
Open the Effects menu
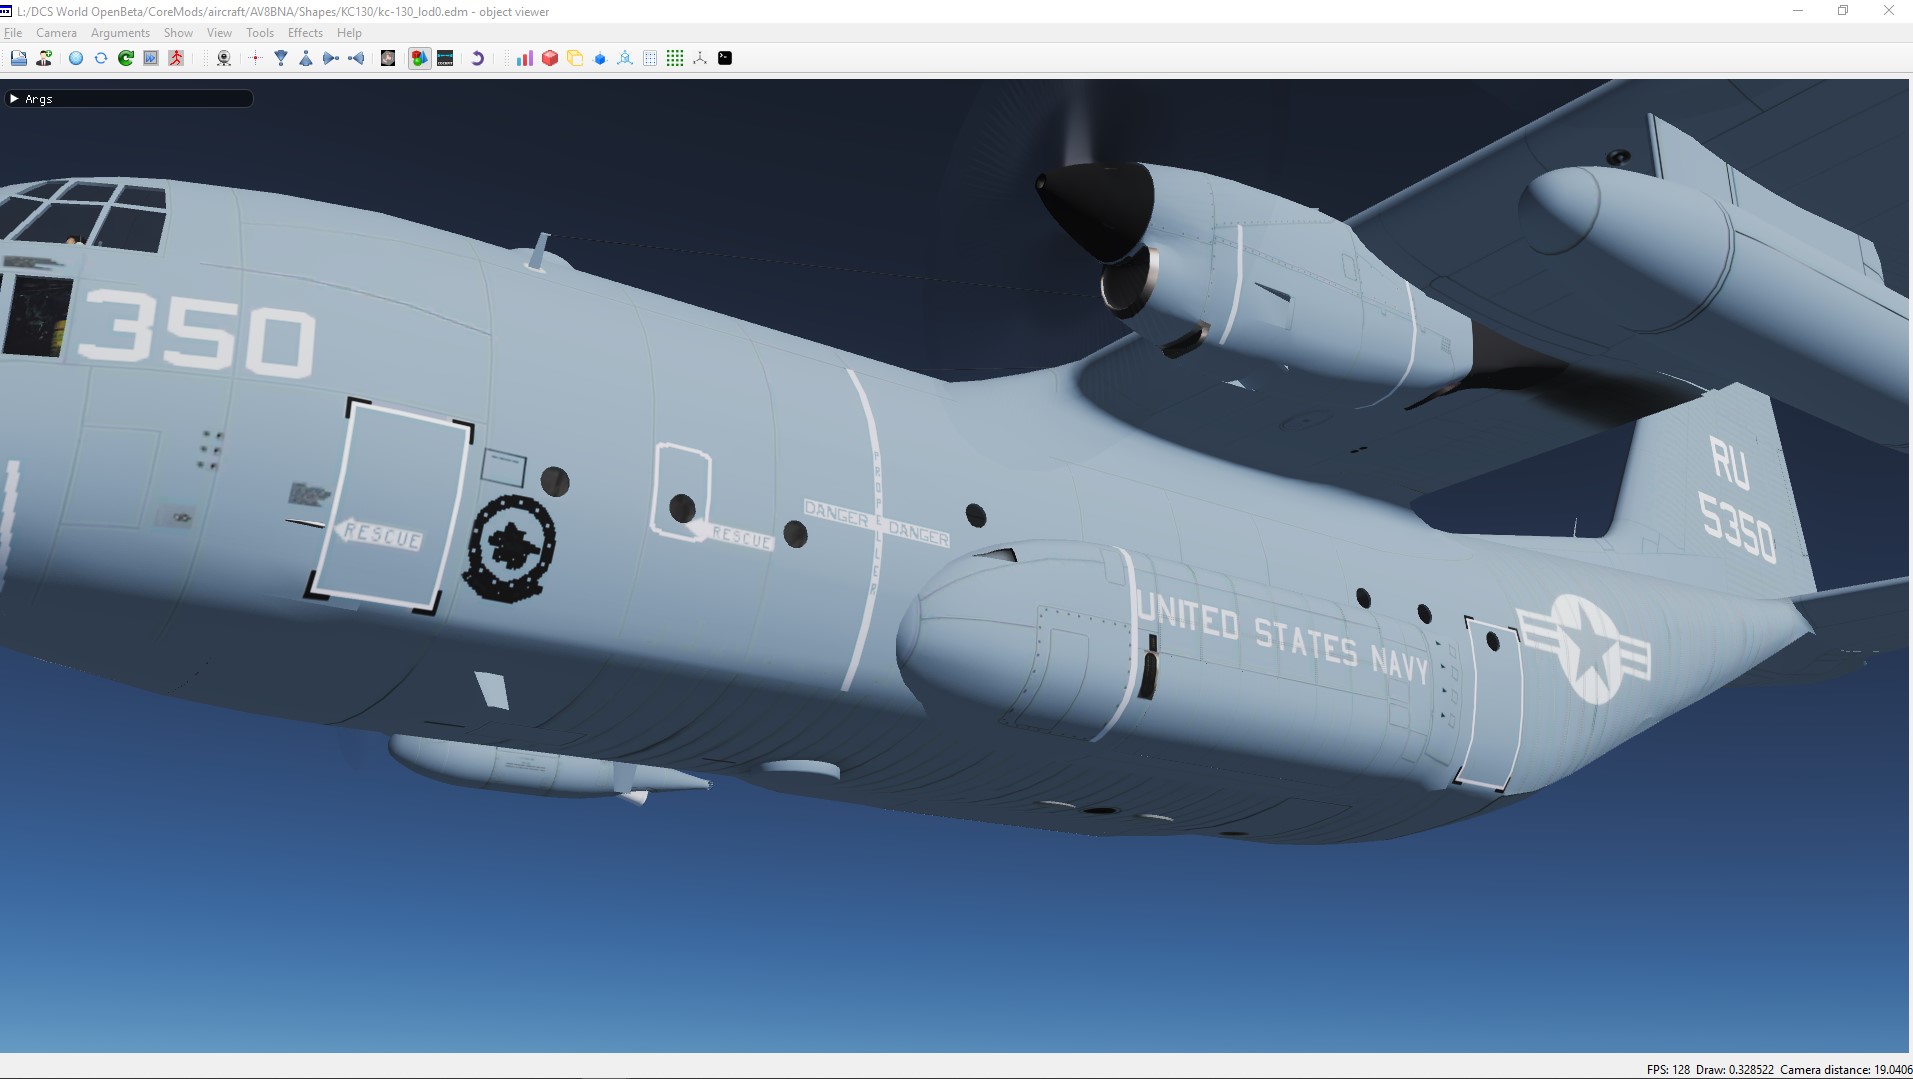pos(305,33)
